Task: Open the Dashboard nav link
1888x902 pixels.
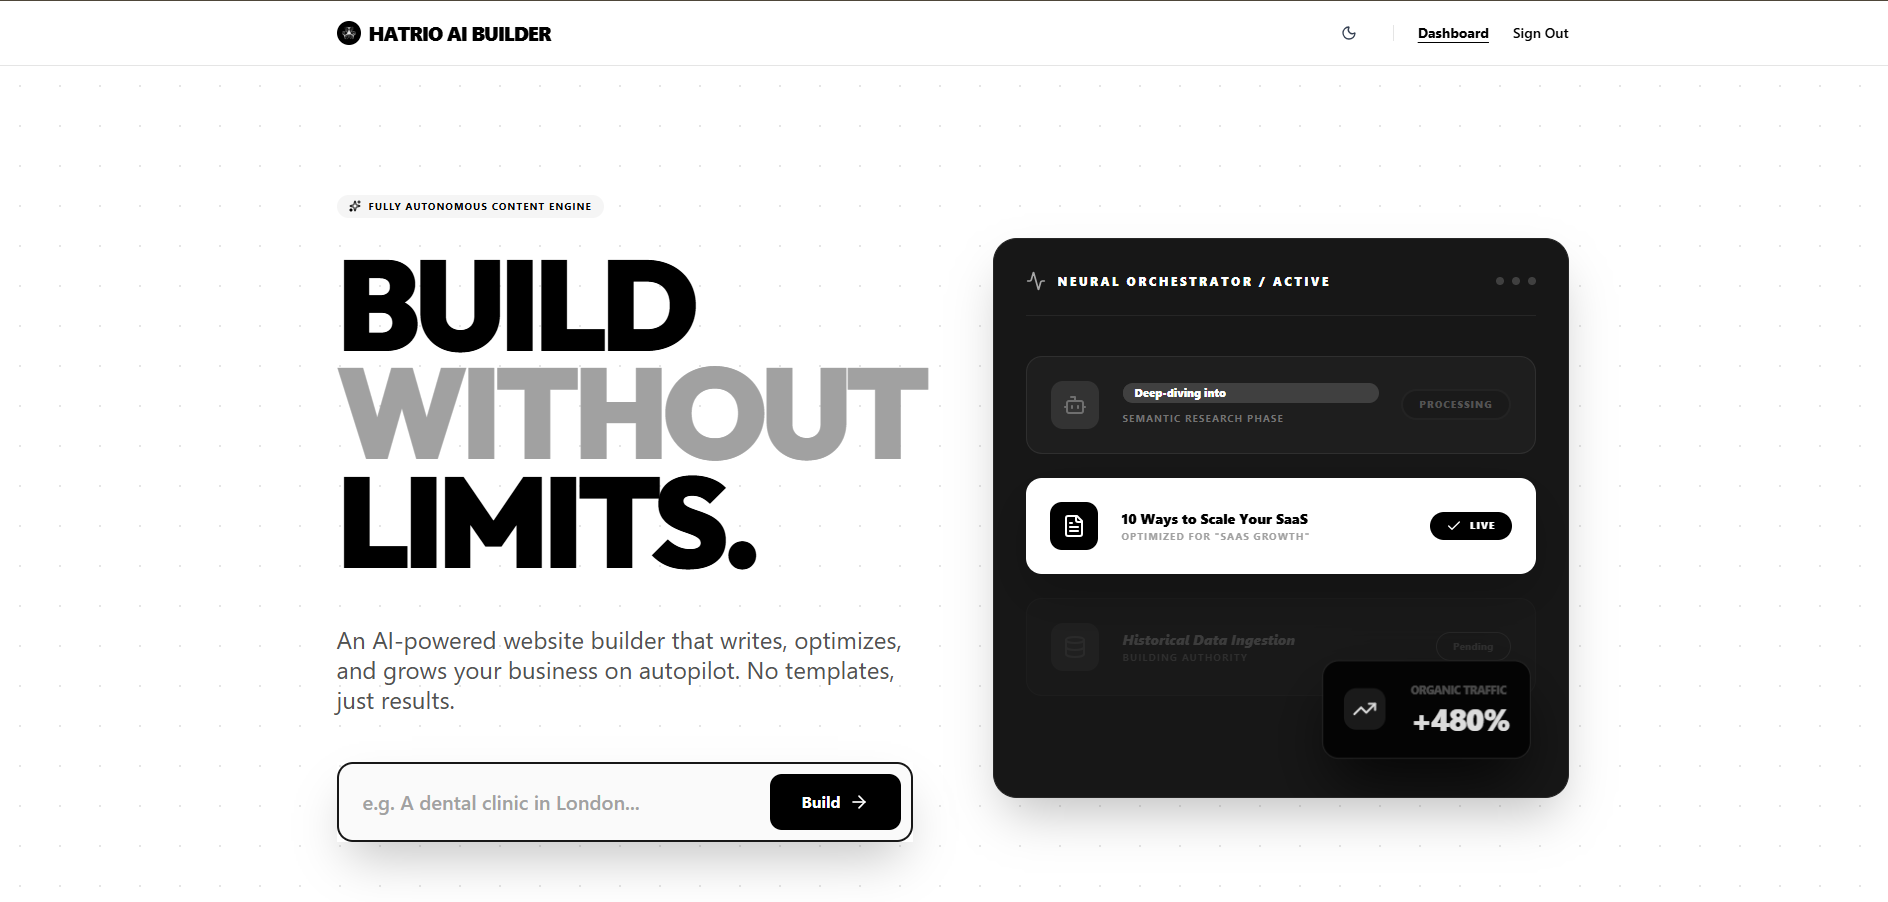Action: (1453, 33)
